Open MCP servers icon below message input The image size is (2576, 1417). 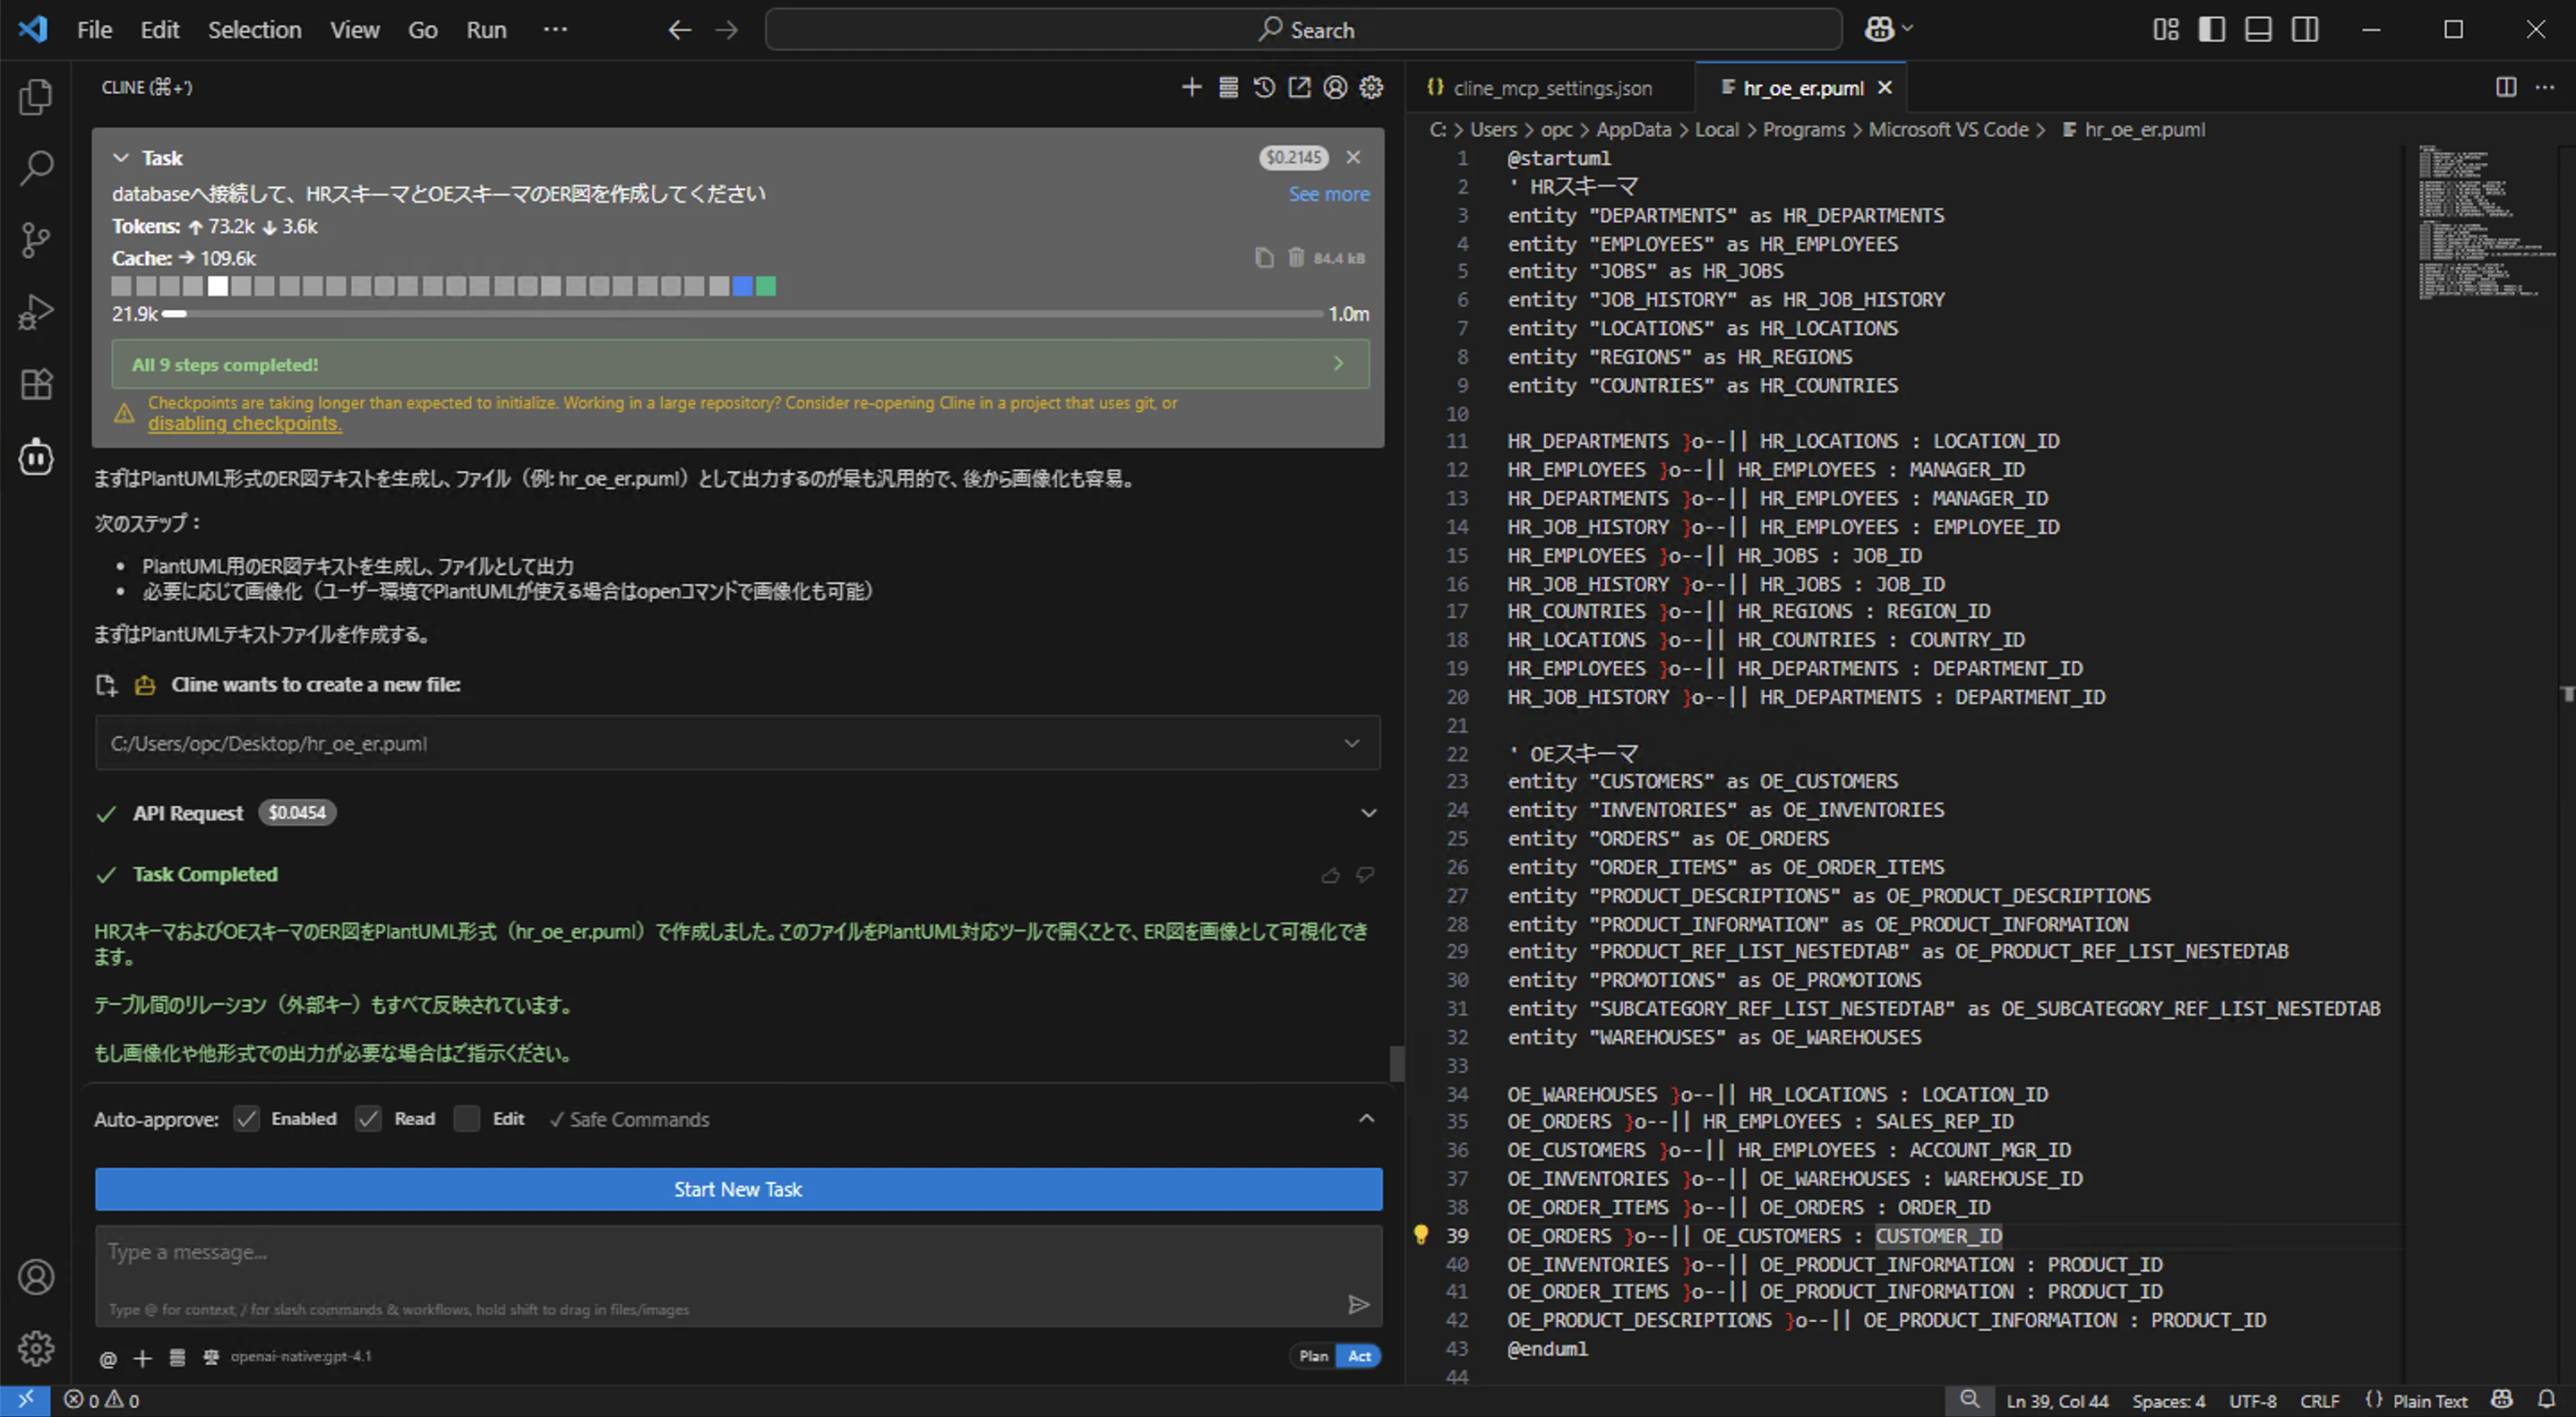tap(177, 1358)
